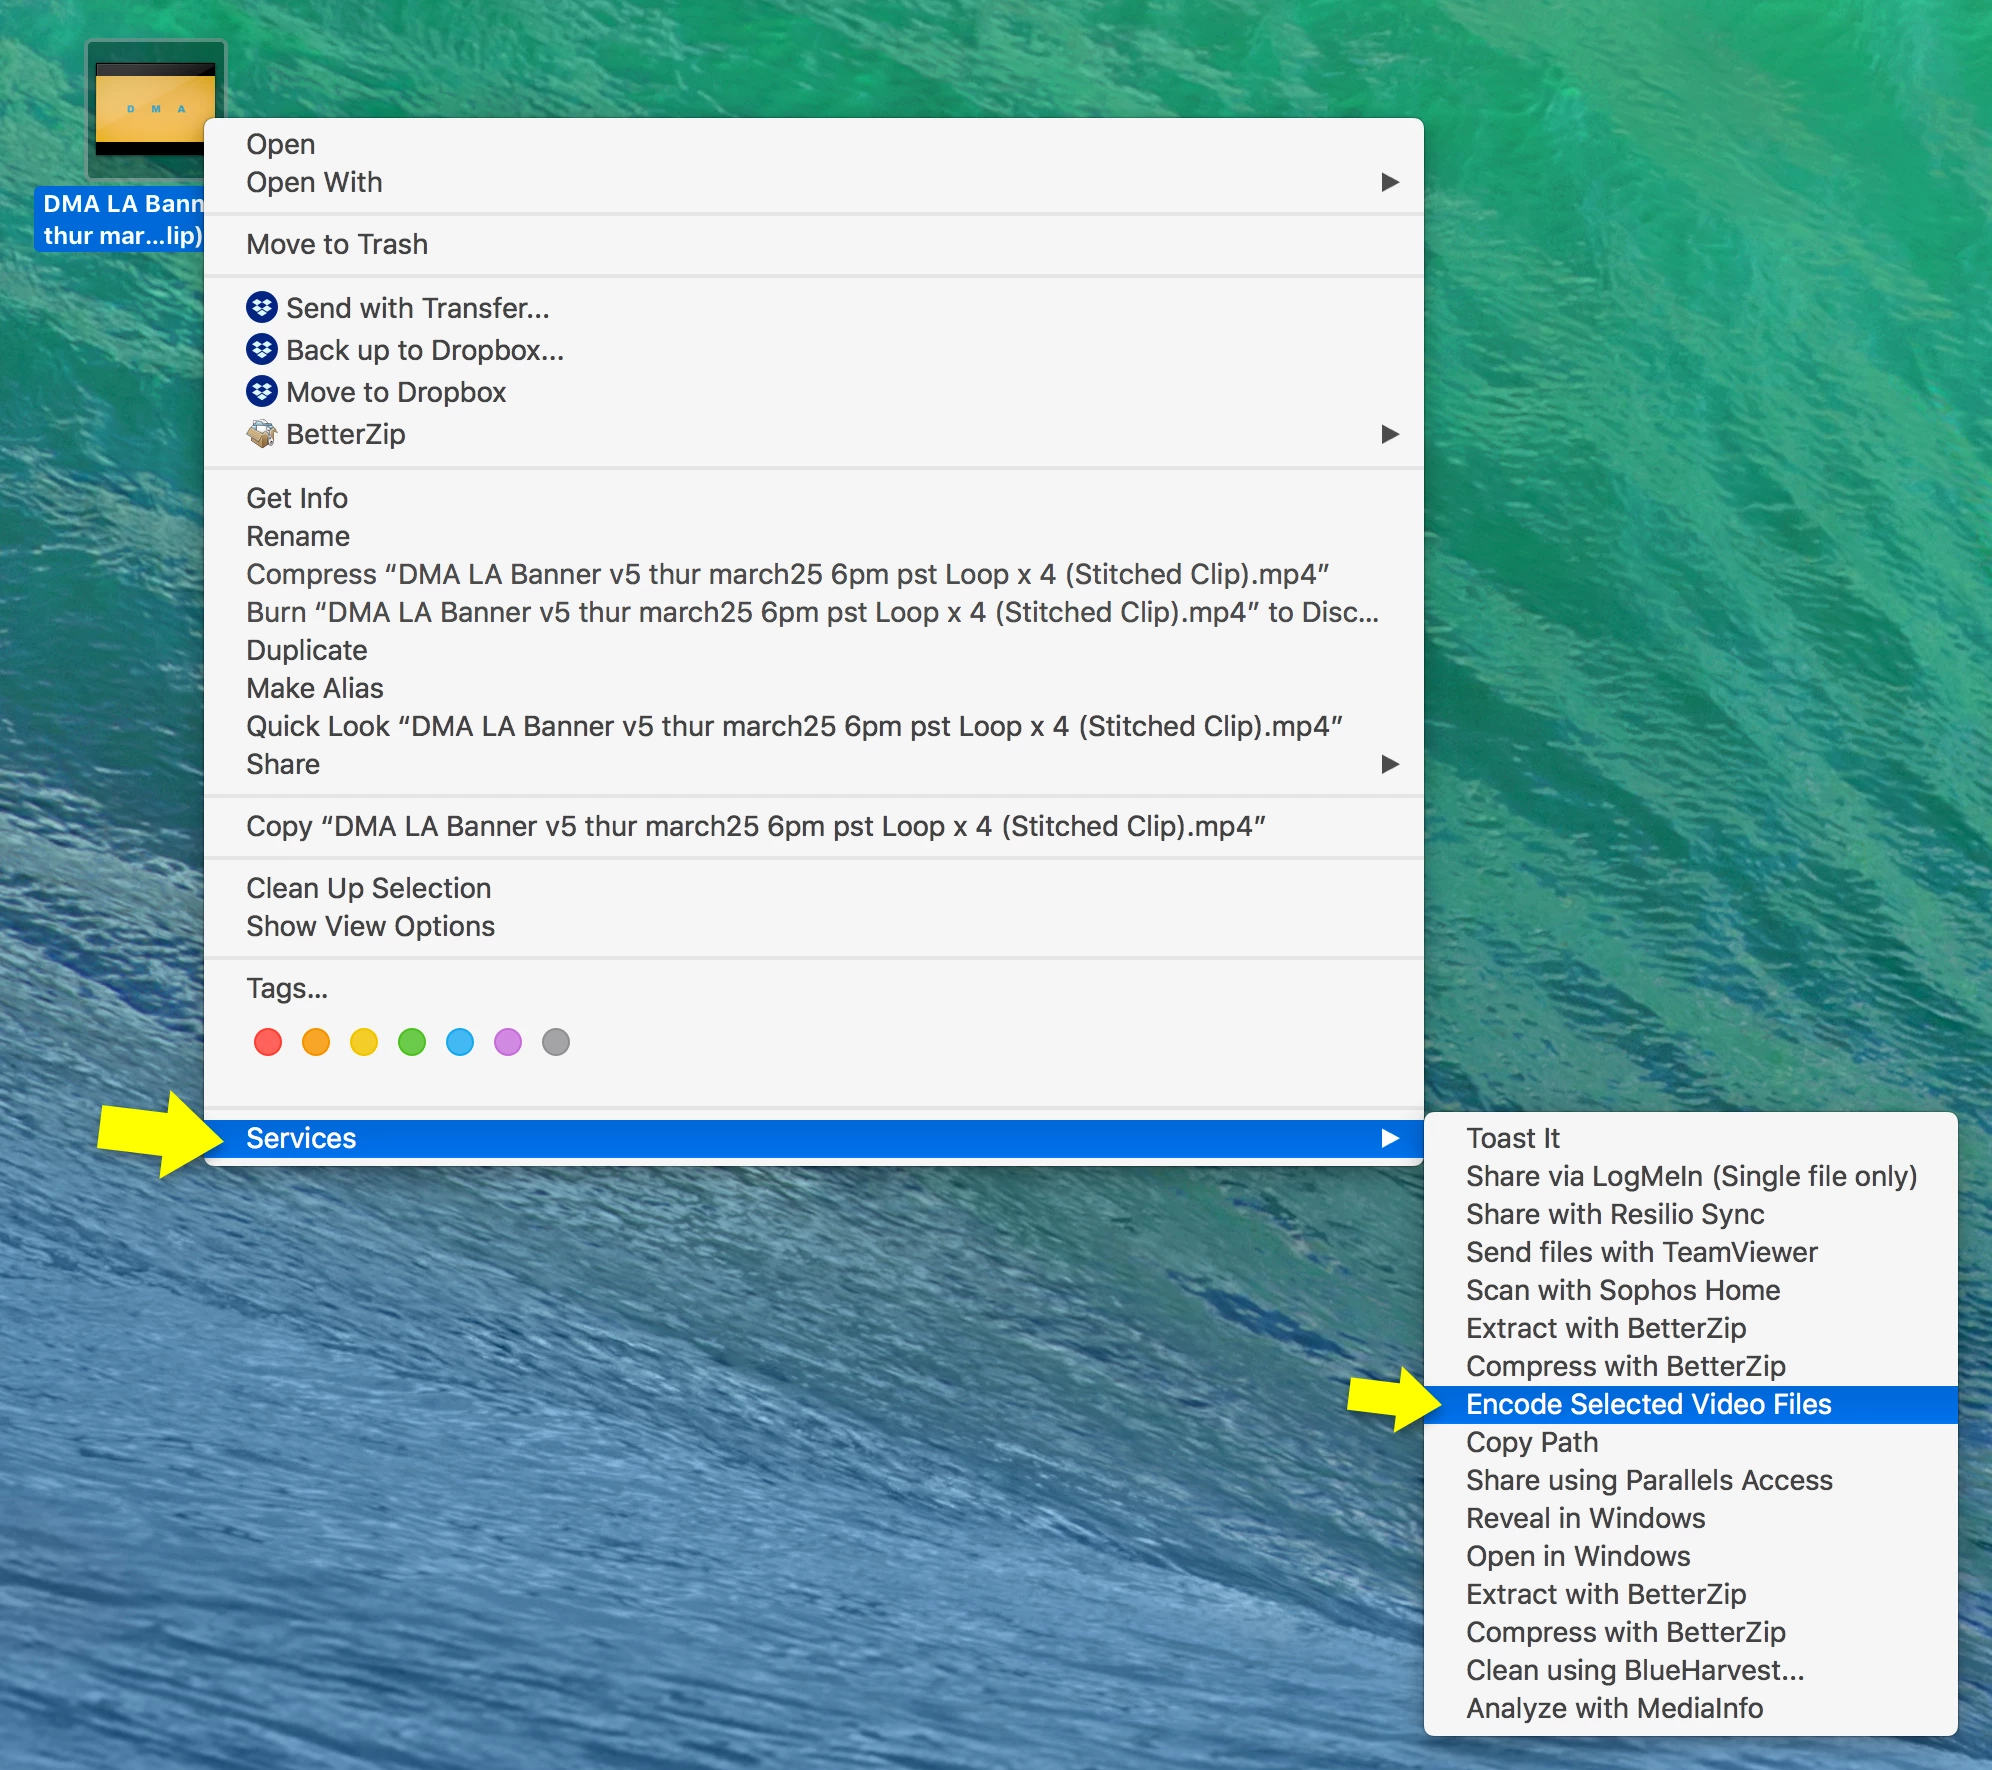Click the Dropbox icon next to Back up to Dropbox
This screenshot has height=1770, width=1992.
[x=262, y=349]
